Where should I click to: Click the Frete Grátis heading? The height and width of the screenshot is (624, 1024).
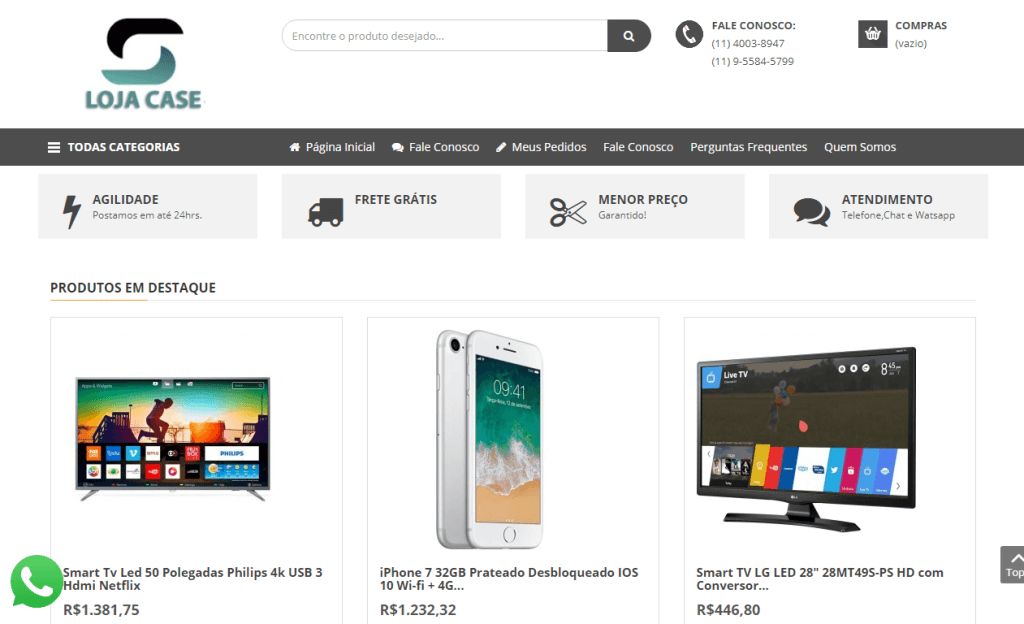pos(396,200)
